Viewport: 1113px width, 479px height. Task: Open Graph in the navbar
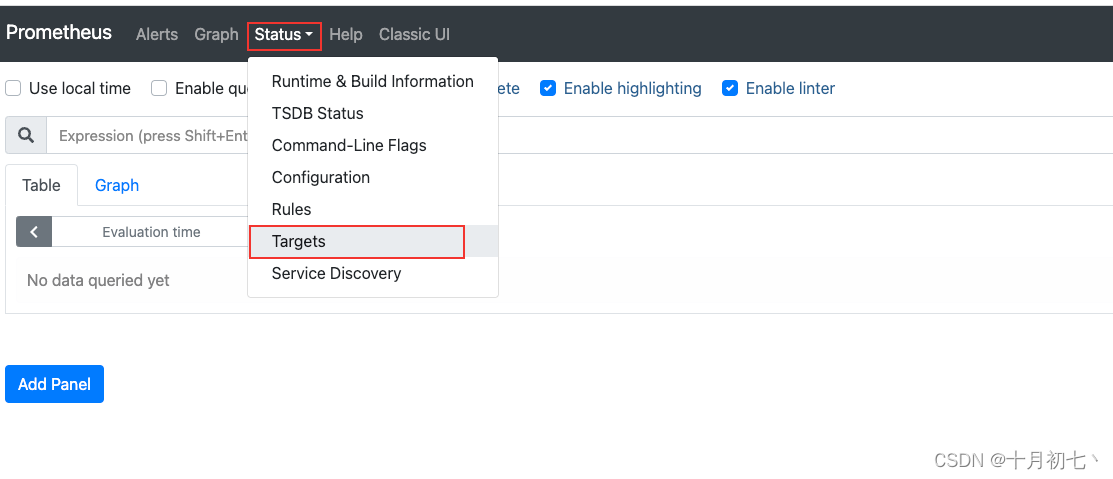point(216,35)
